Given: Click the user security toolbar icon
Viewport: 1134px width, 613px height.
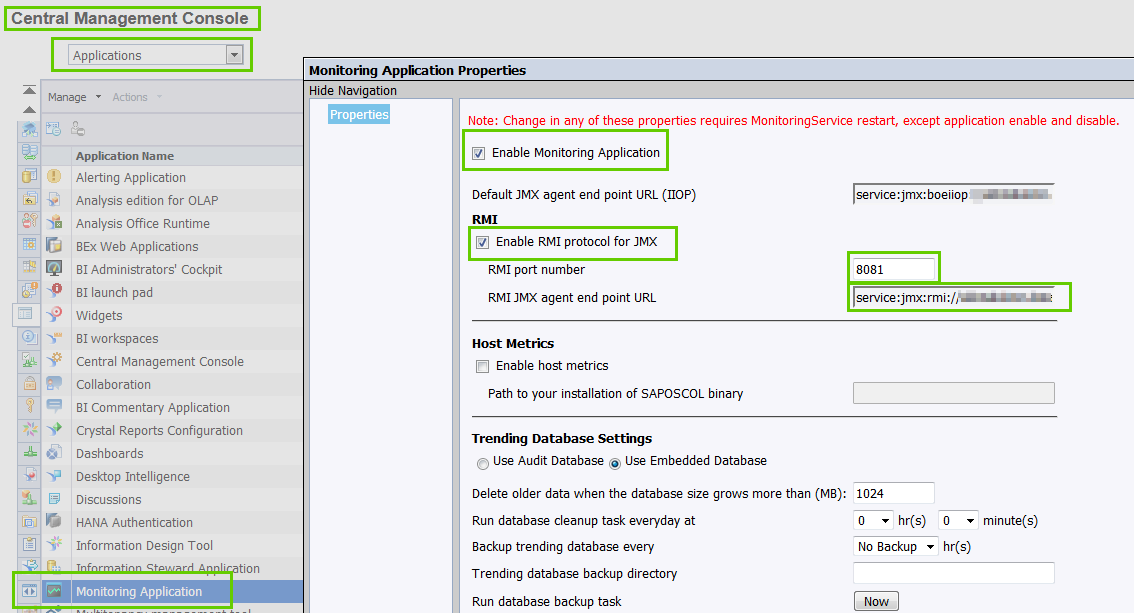Looking at the screenshot, I should click(78, 129).
